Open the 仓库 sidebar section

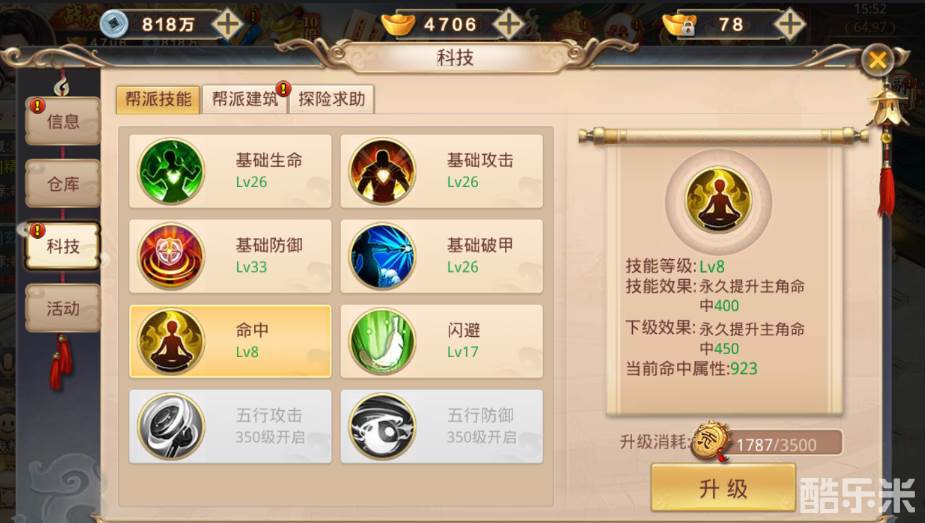click(63, 184)
